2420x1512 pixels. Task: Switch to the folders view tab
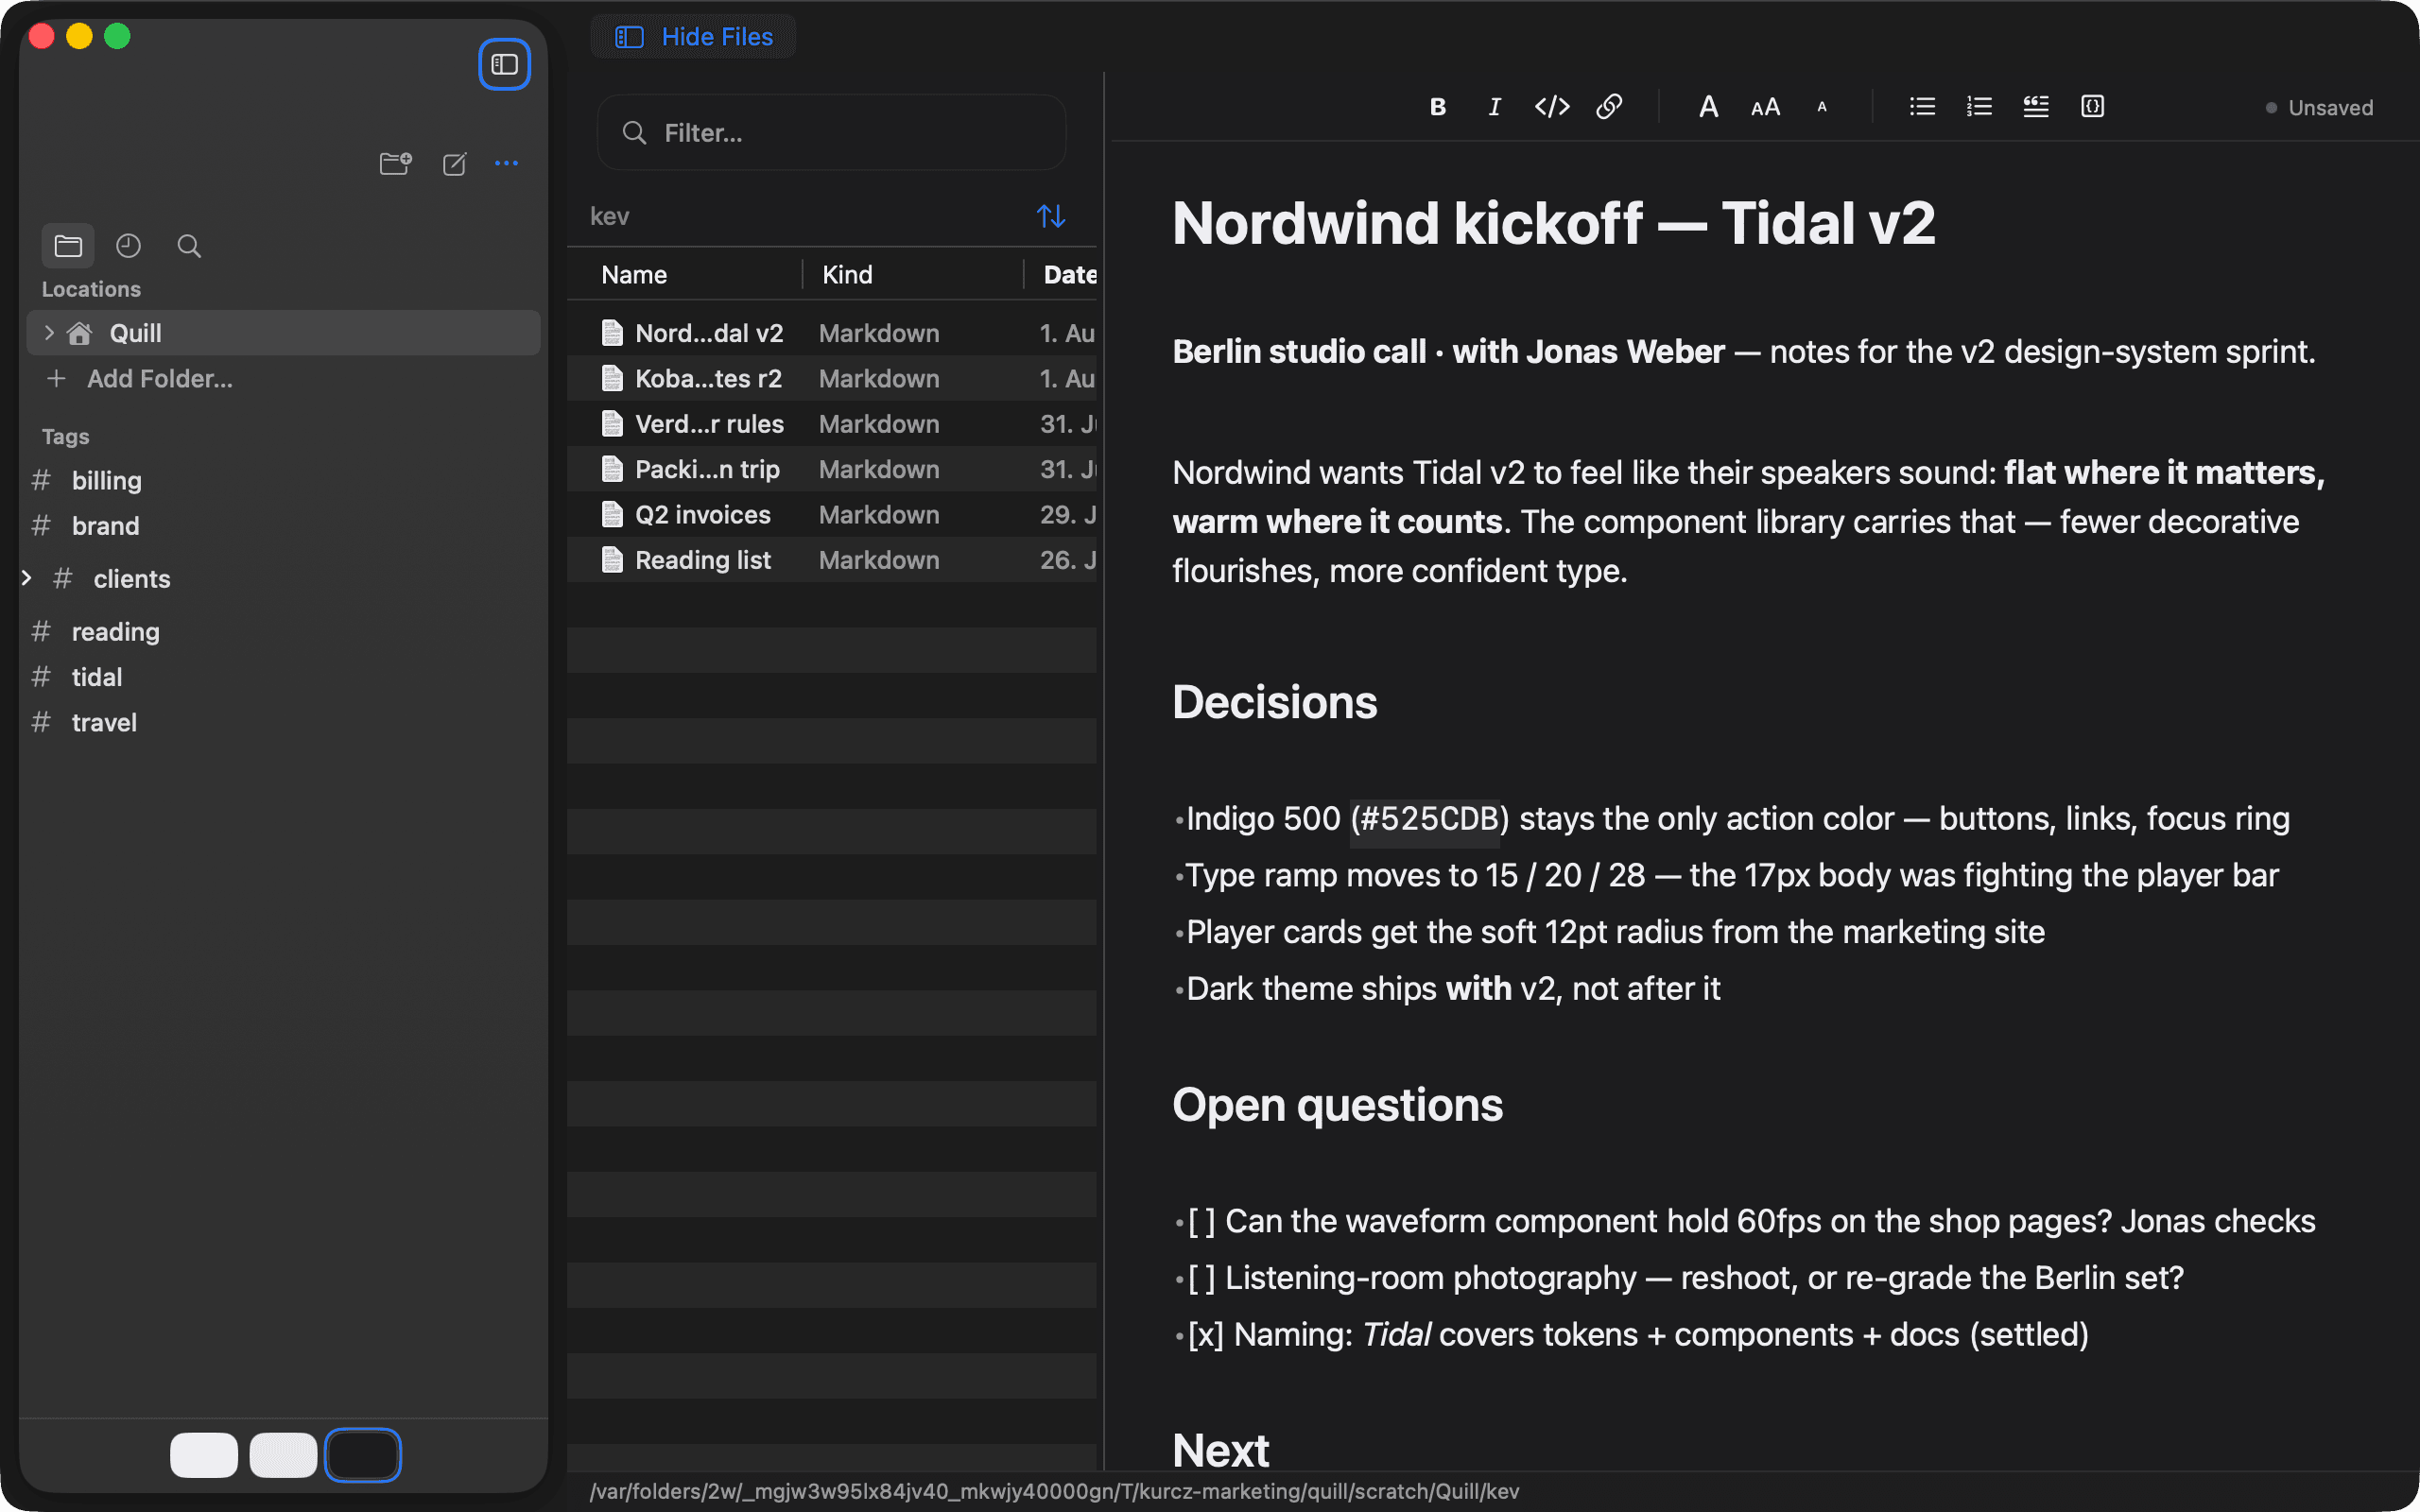pos(68,245)
